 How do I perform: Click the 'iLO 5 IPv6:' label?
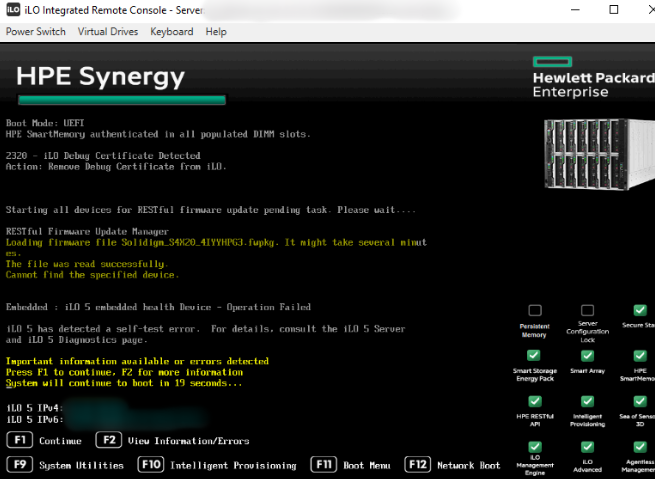click(x=34, y=419)
